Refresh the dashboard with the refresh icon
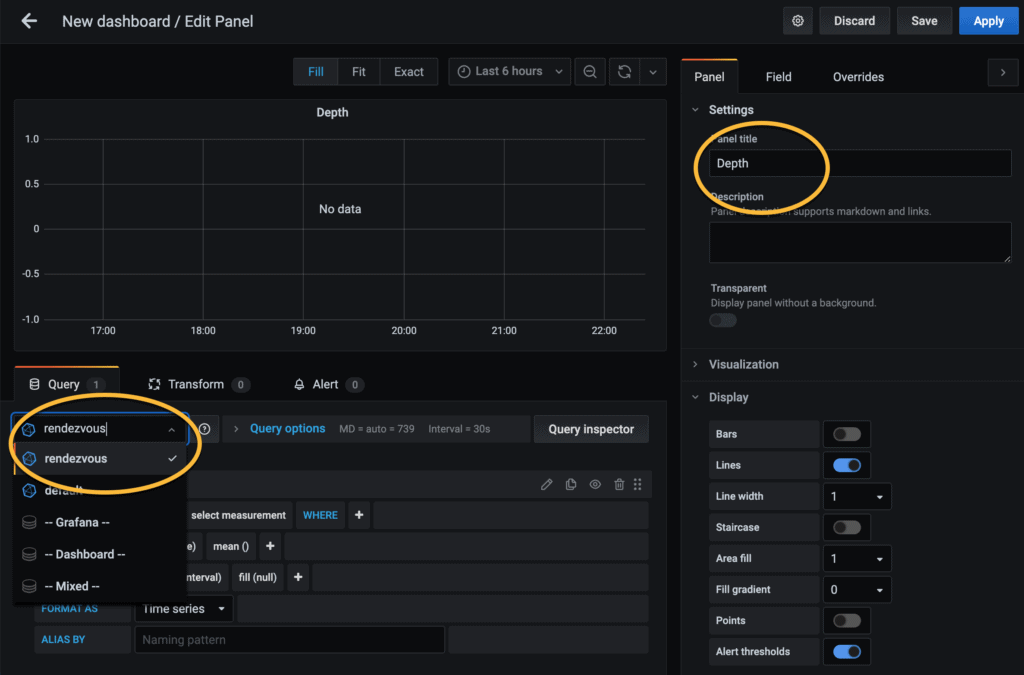The height and width of the screenshot is (675, 1024). (624, 72)
